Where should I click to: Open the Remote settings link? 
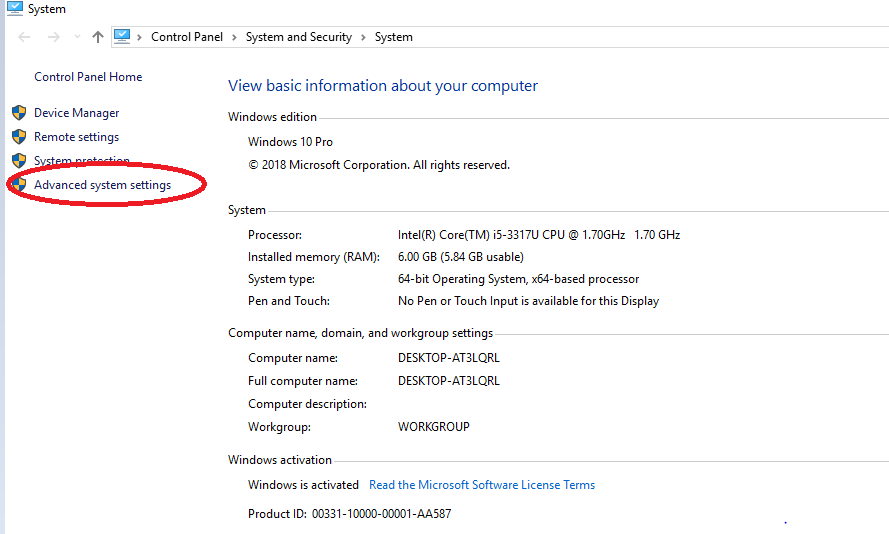tap(77, 137)
